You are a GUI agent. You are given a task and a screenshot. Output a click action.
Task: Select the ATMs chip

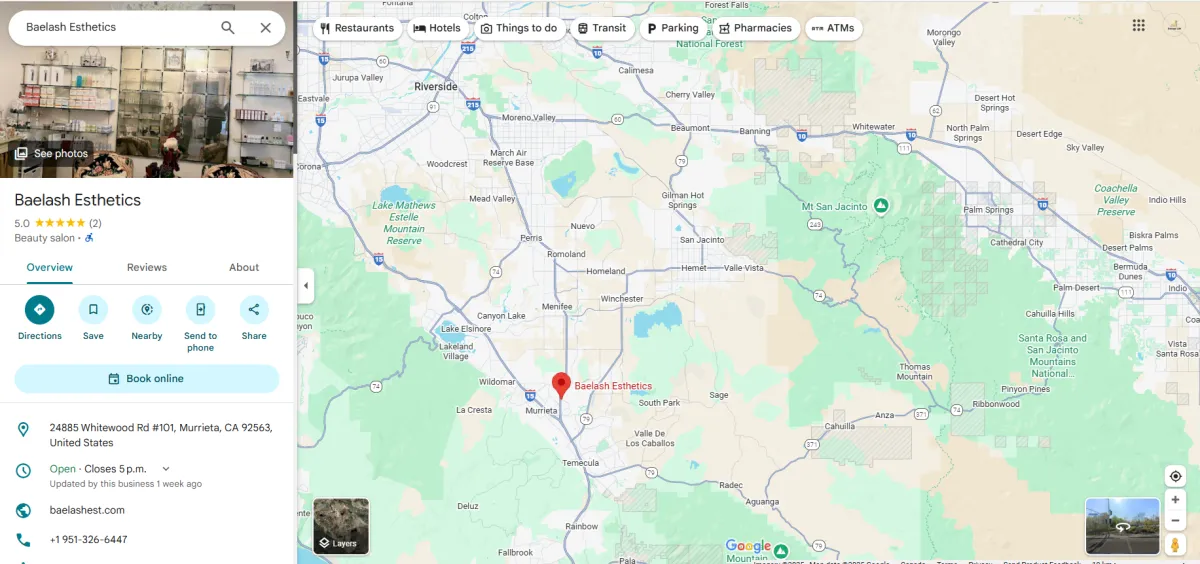click(833, 28)
